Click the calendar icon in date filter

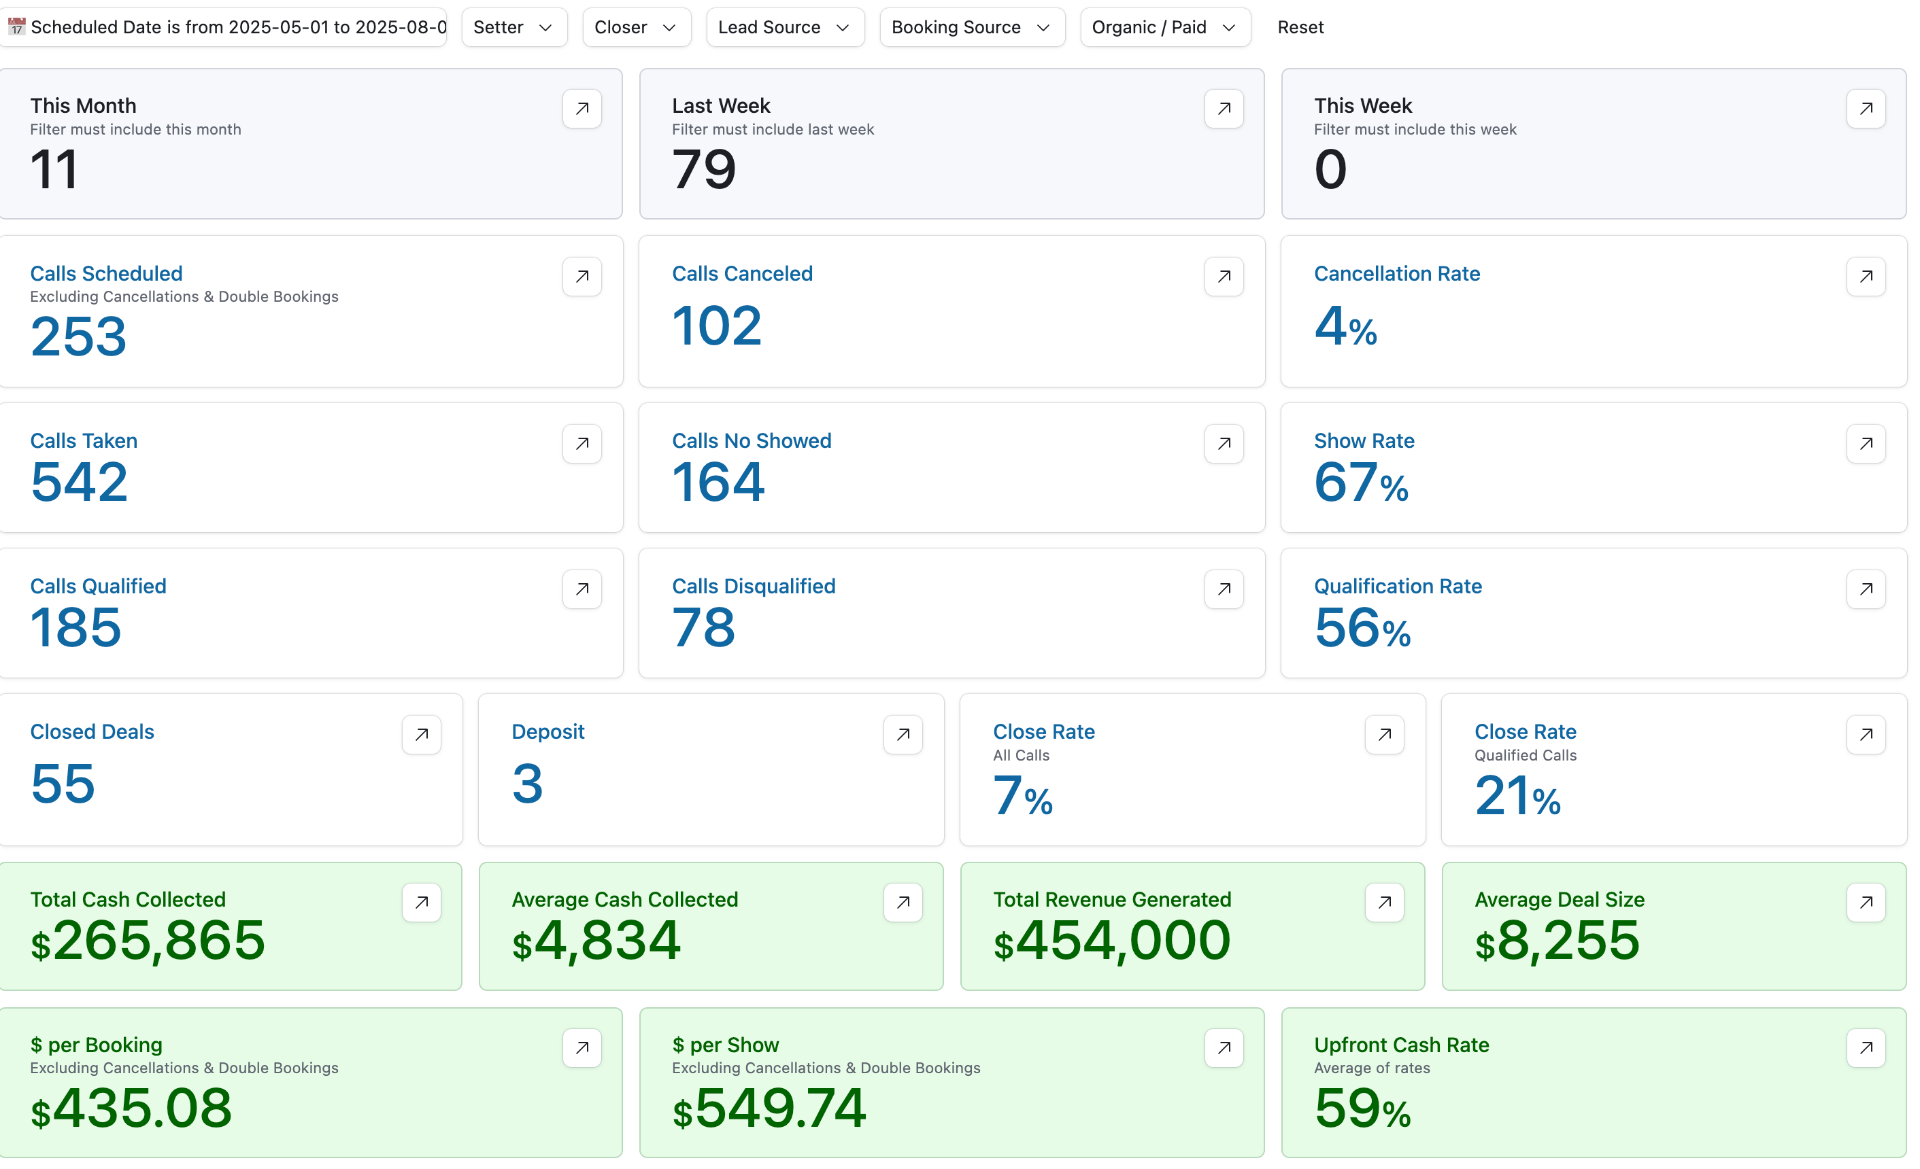[x=17, y=27]
